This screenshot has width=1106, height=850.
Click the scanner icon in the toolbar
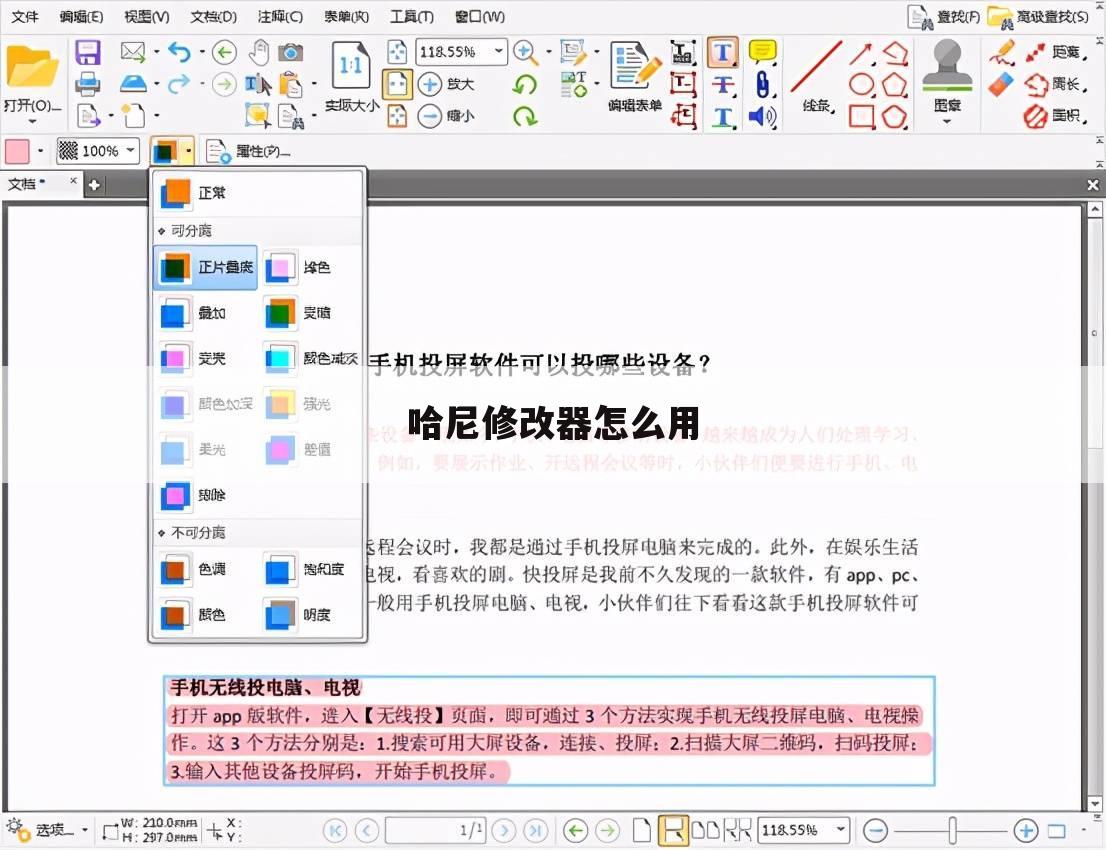point(133,84)
